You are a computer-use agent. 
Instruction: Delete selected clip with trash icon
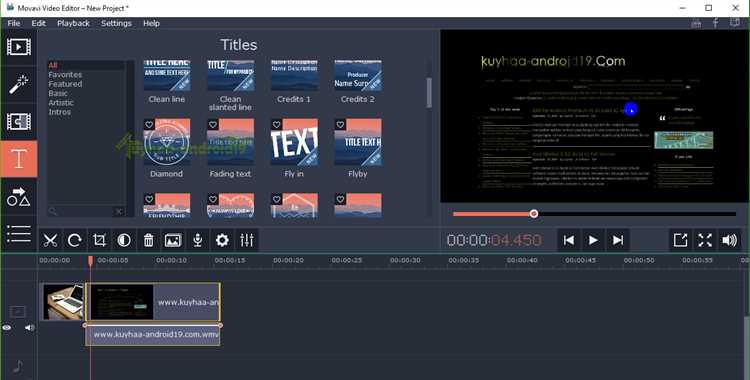click(x=148, y=240)
